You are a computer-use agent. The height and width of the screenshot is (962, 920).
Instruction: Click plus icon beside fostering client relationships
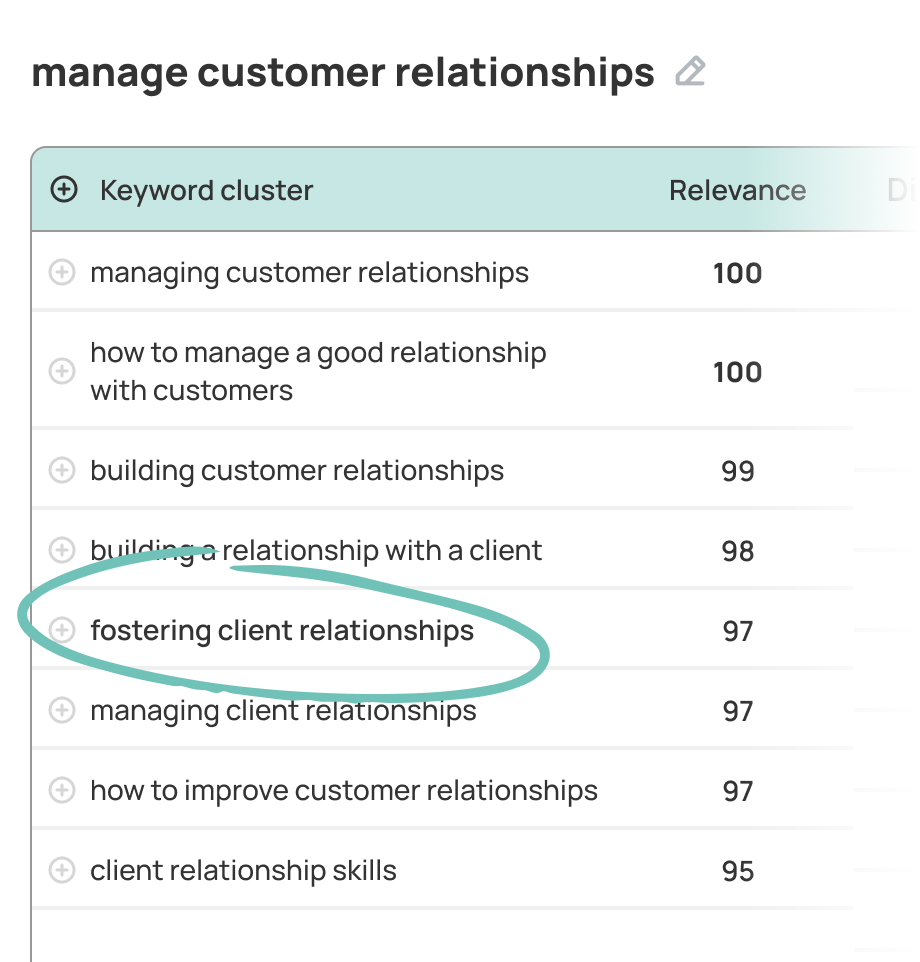(62, 630)
